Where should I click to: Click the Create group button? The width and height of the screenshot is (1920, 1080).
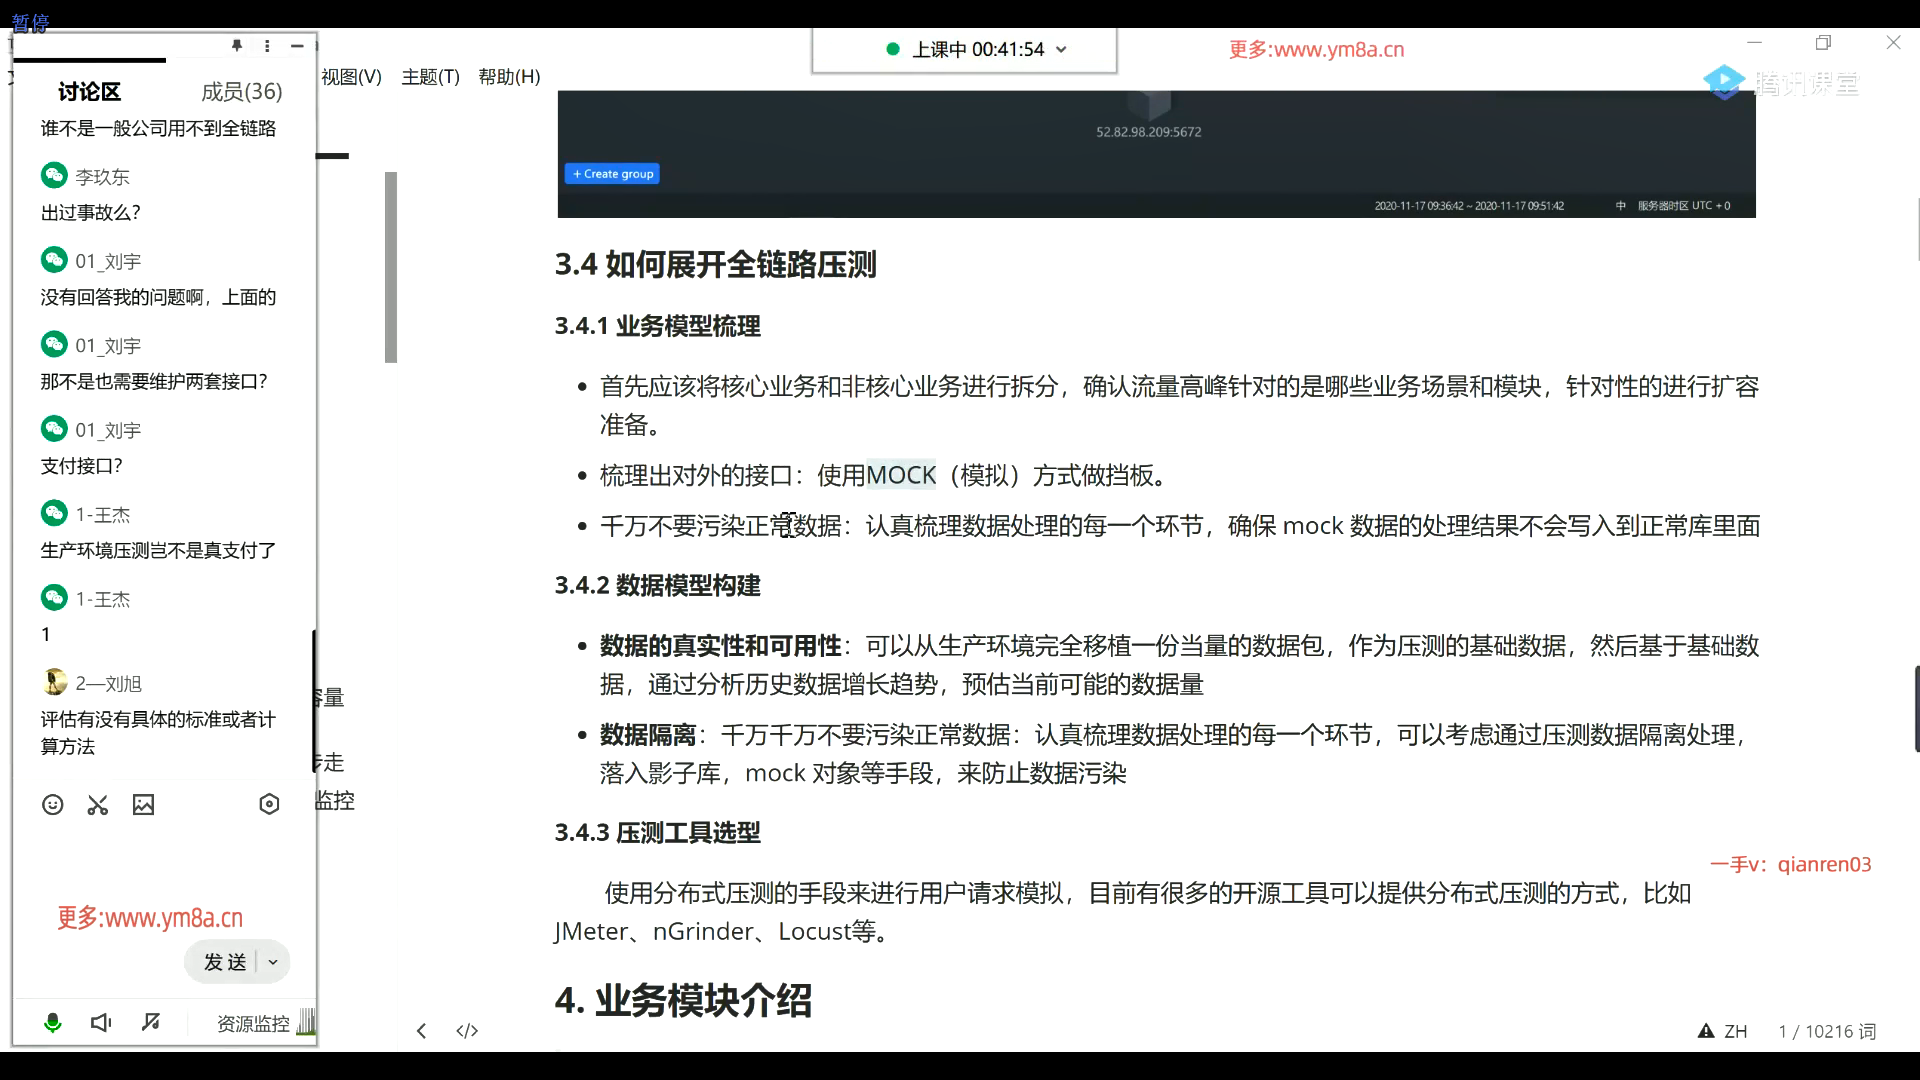point(612,174)
